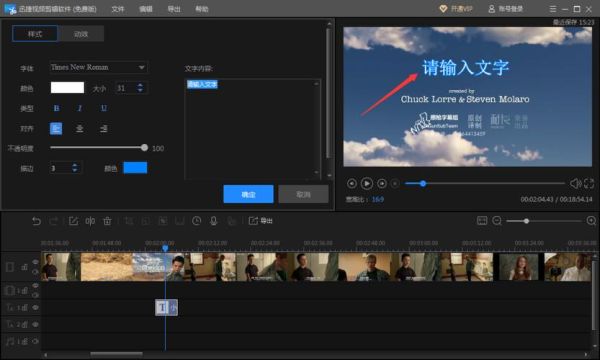Open the edit tool in timeline toolbar
The width and height of the screenshot is (600, 360).
(x=73, y=221)
